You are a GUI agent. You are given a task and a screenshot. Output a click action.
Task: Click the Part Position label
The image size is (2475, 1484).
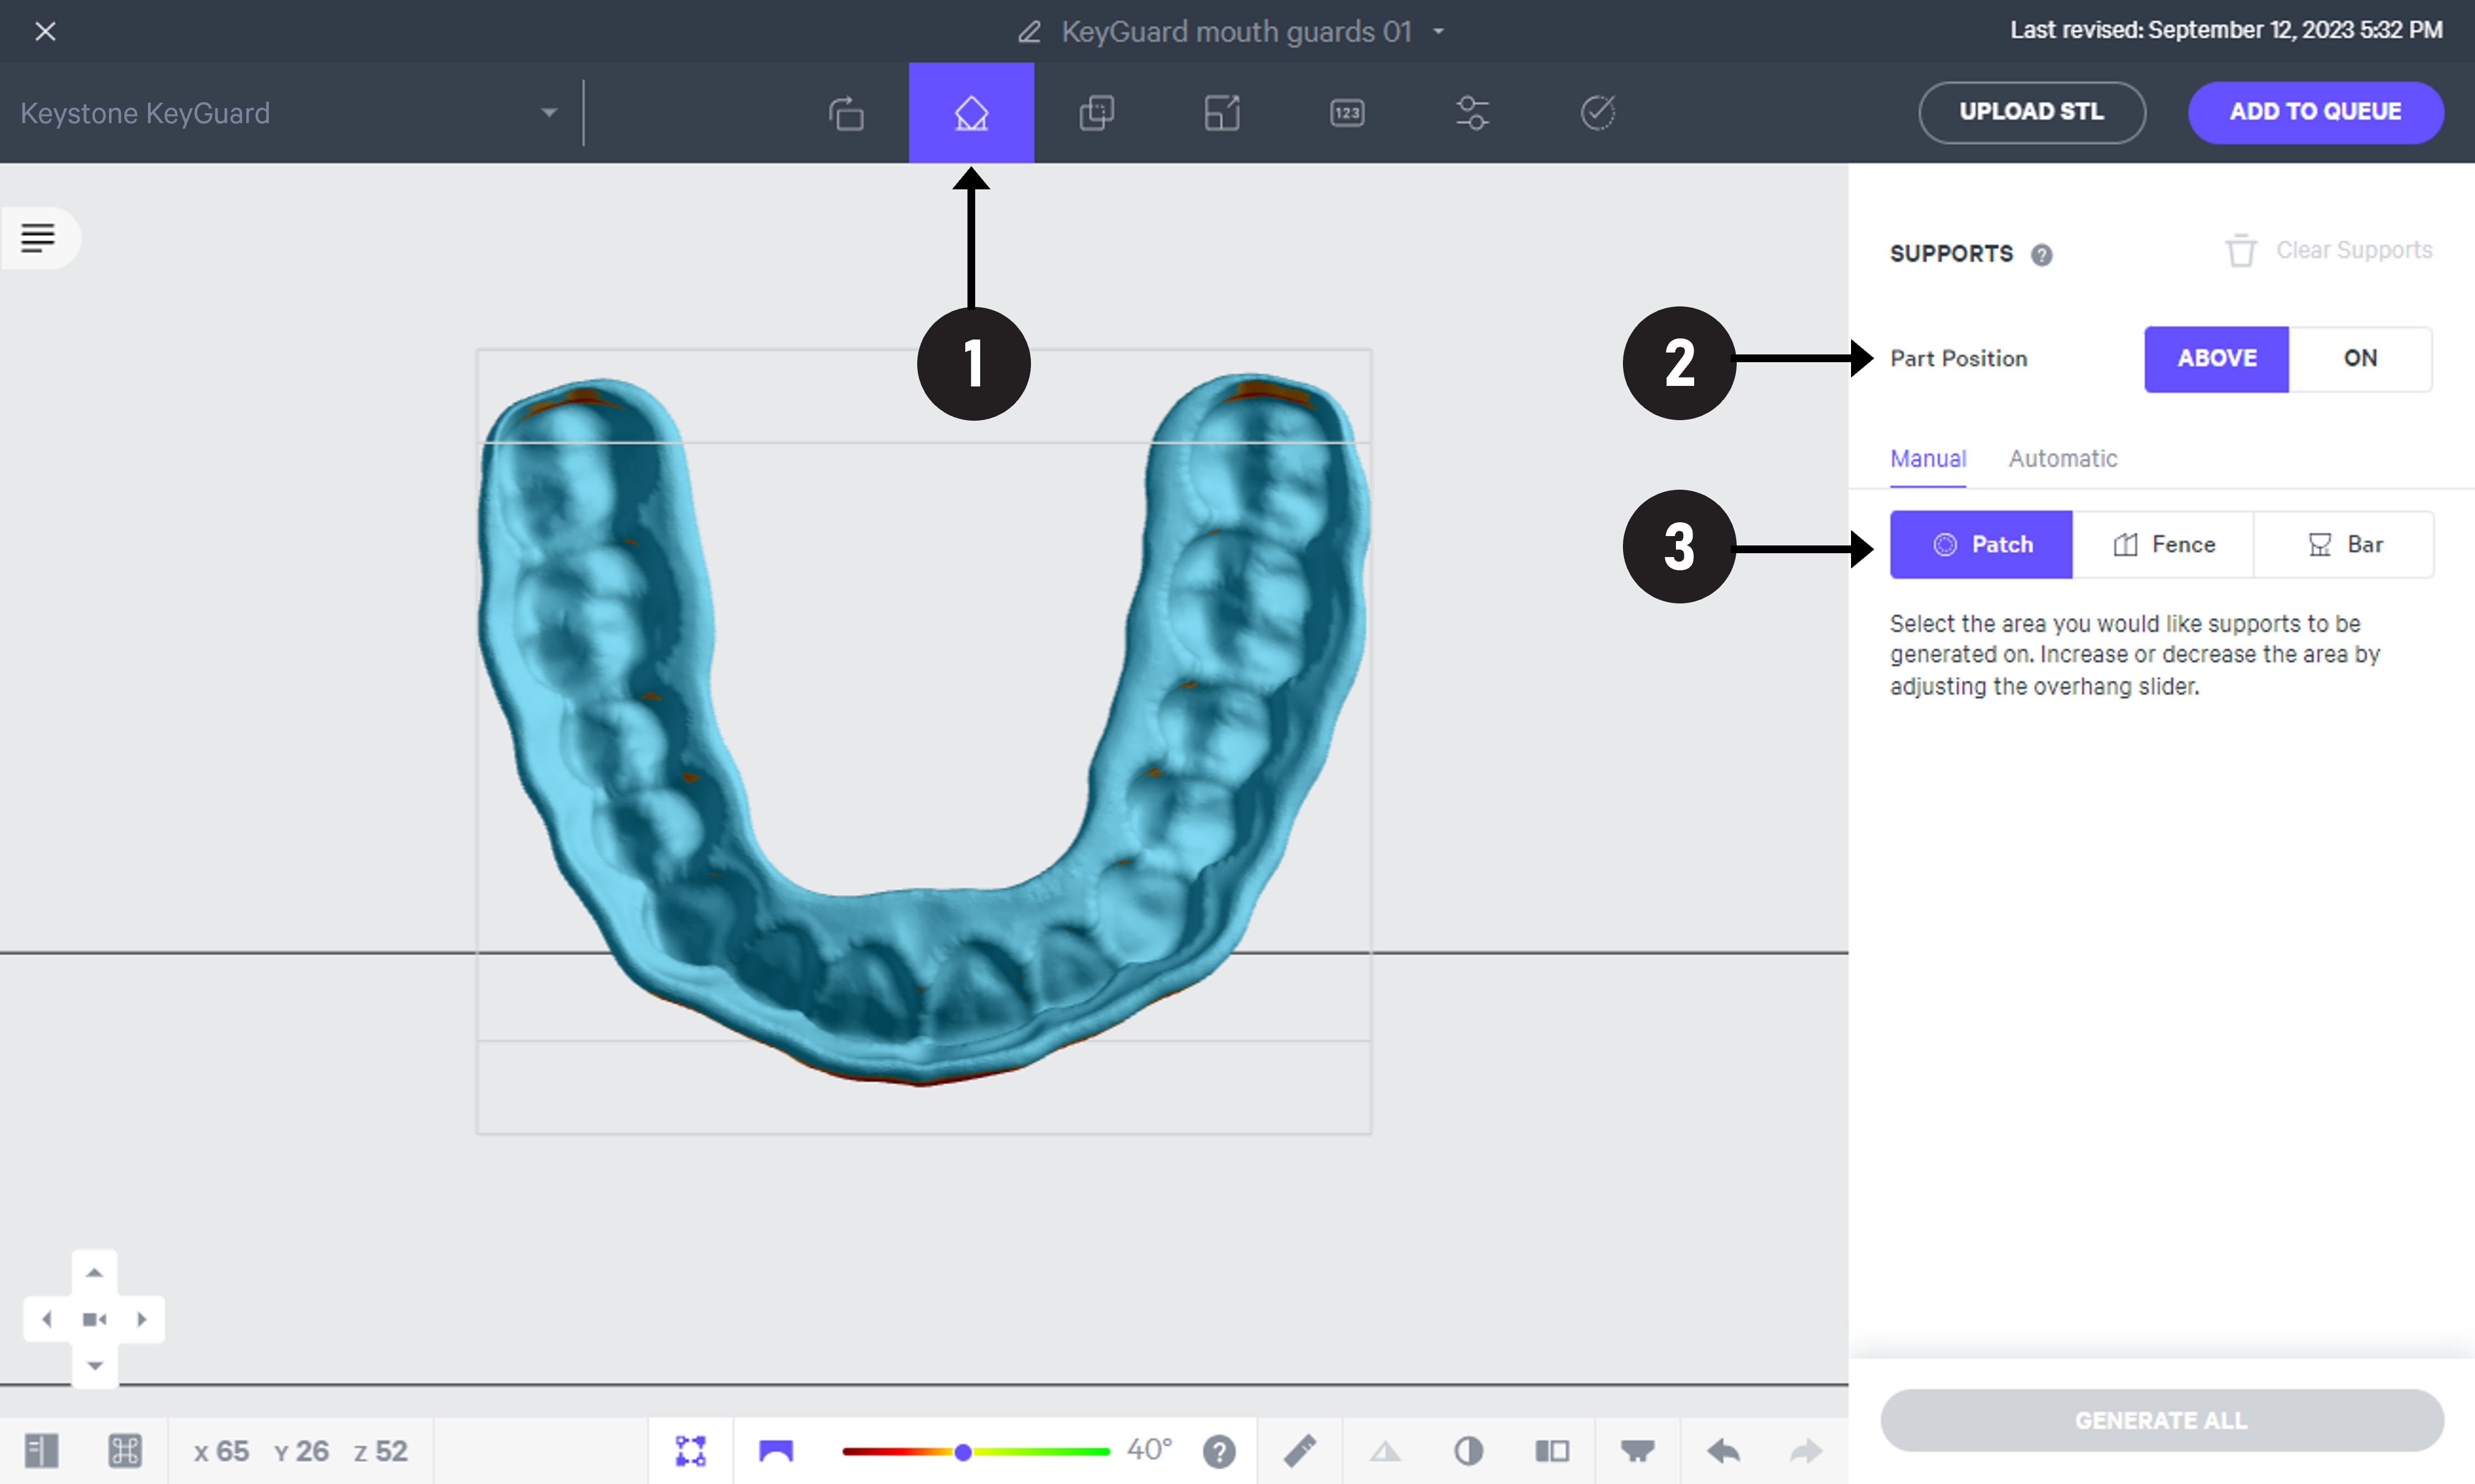pos(1958,358)
